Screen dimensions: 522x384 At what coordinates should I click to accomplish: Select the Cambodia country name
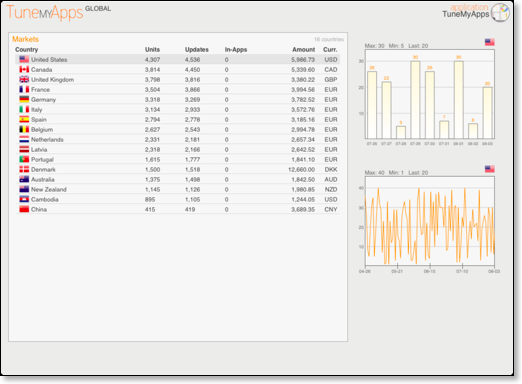pos(45,200)
